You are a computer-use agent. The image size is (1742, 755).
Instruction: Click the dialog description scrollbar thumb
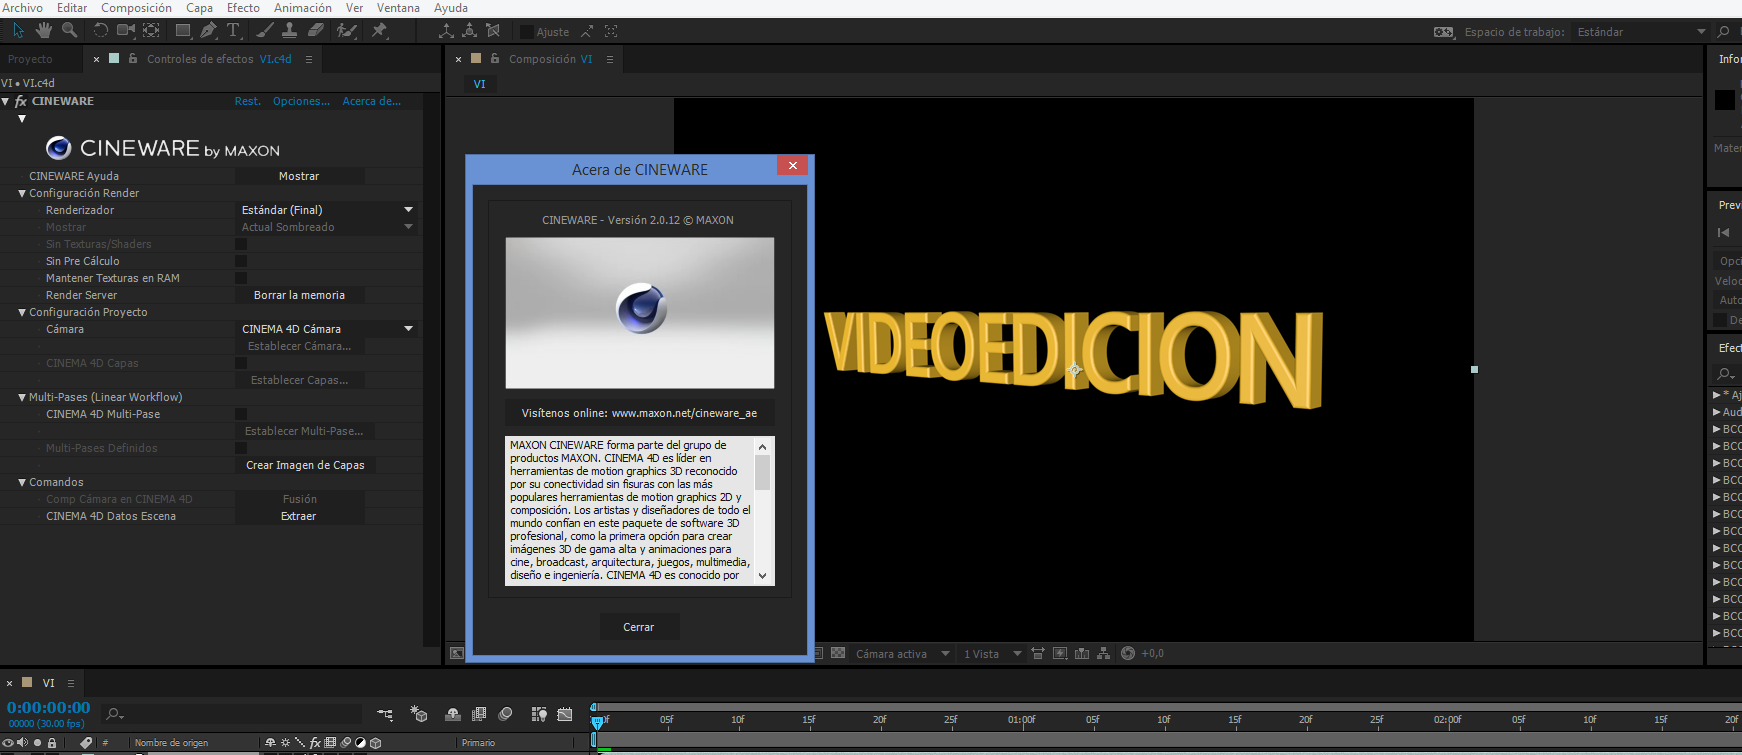pyautogui.click(x=762, y=472)
